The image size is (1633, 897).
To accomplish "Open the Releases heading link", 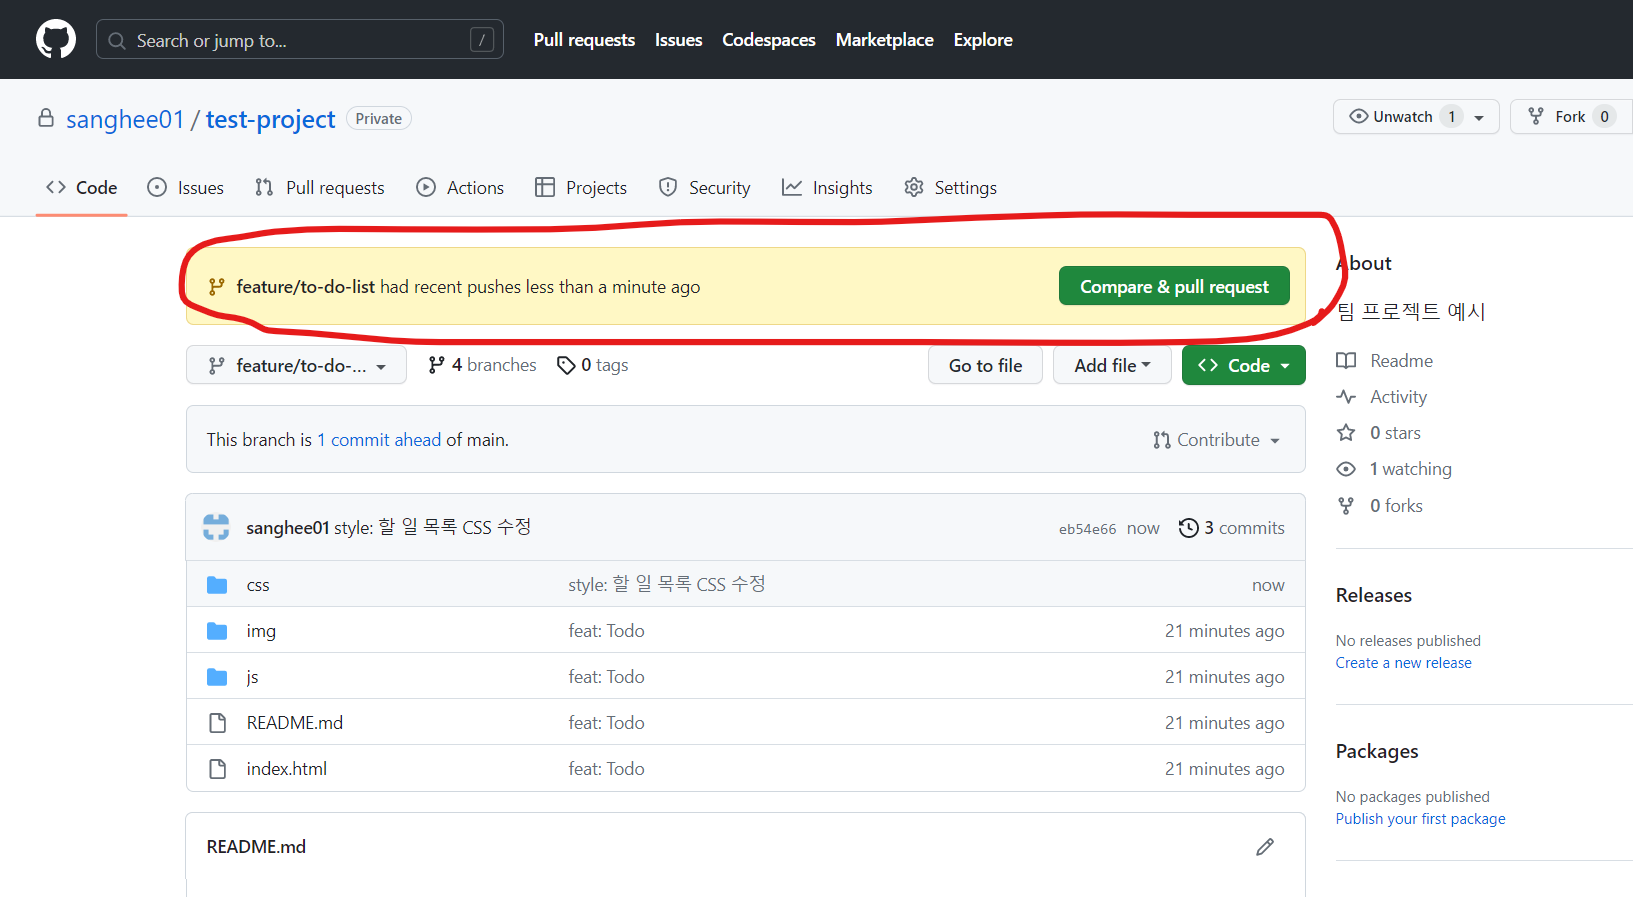I will pyautogui.click(x=1374, y=595).
